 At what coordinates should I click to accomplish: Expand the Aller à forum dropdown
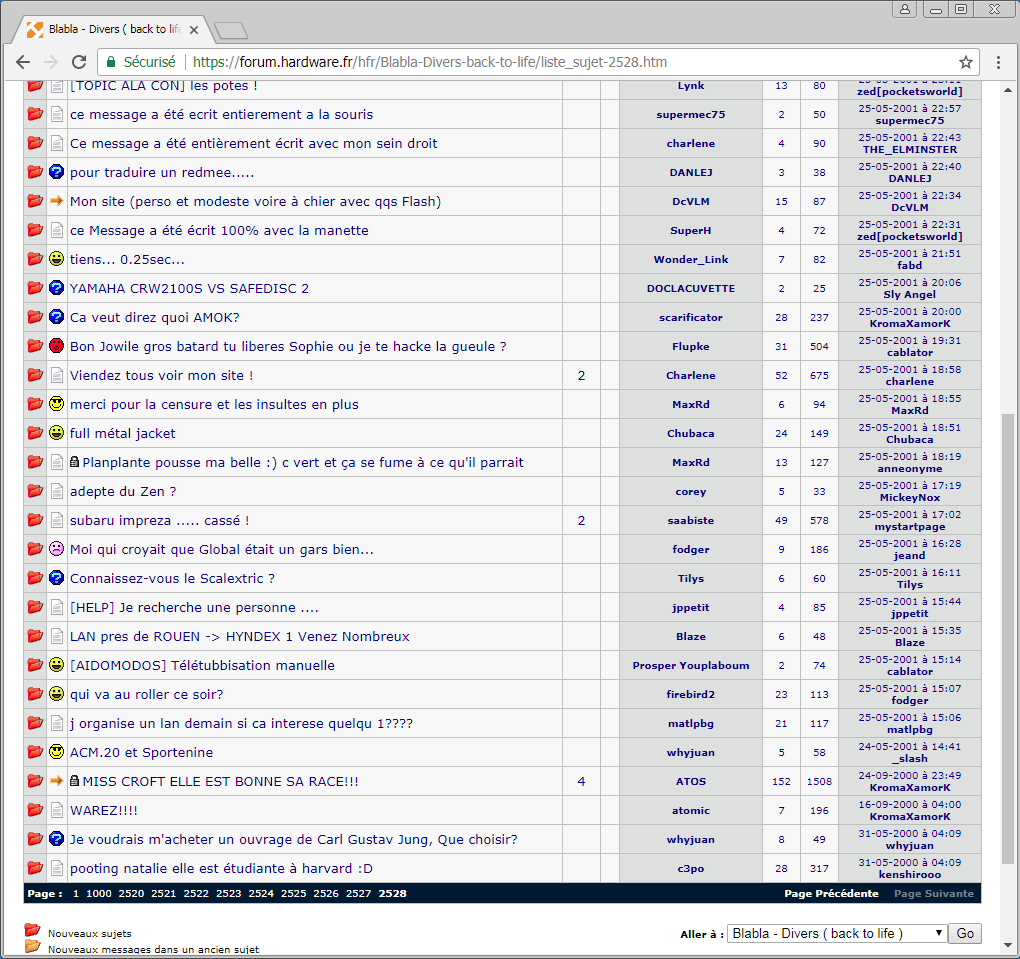click(836, 933)
